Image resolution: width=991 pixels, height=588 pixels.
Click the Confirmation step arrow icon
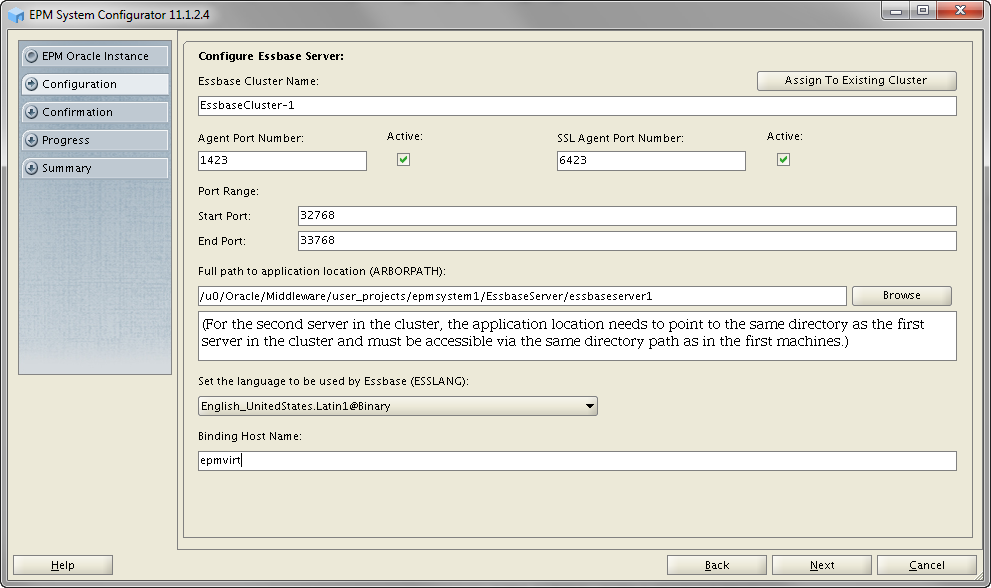31,112
